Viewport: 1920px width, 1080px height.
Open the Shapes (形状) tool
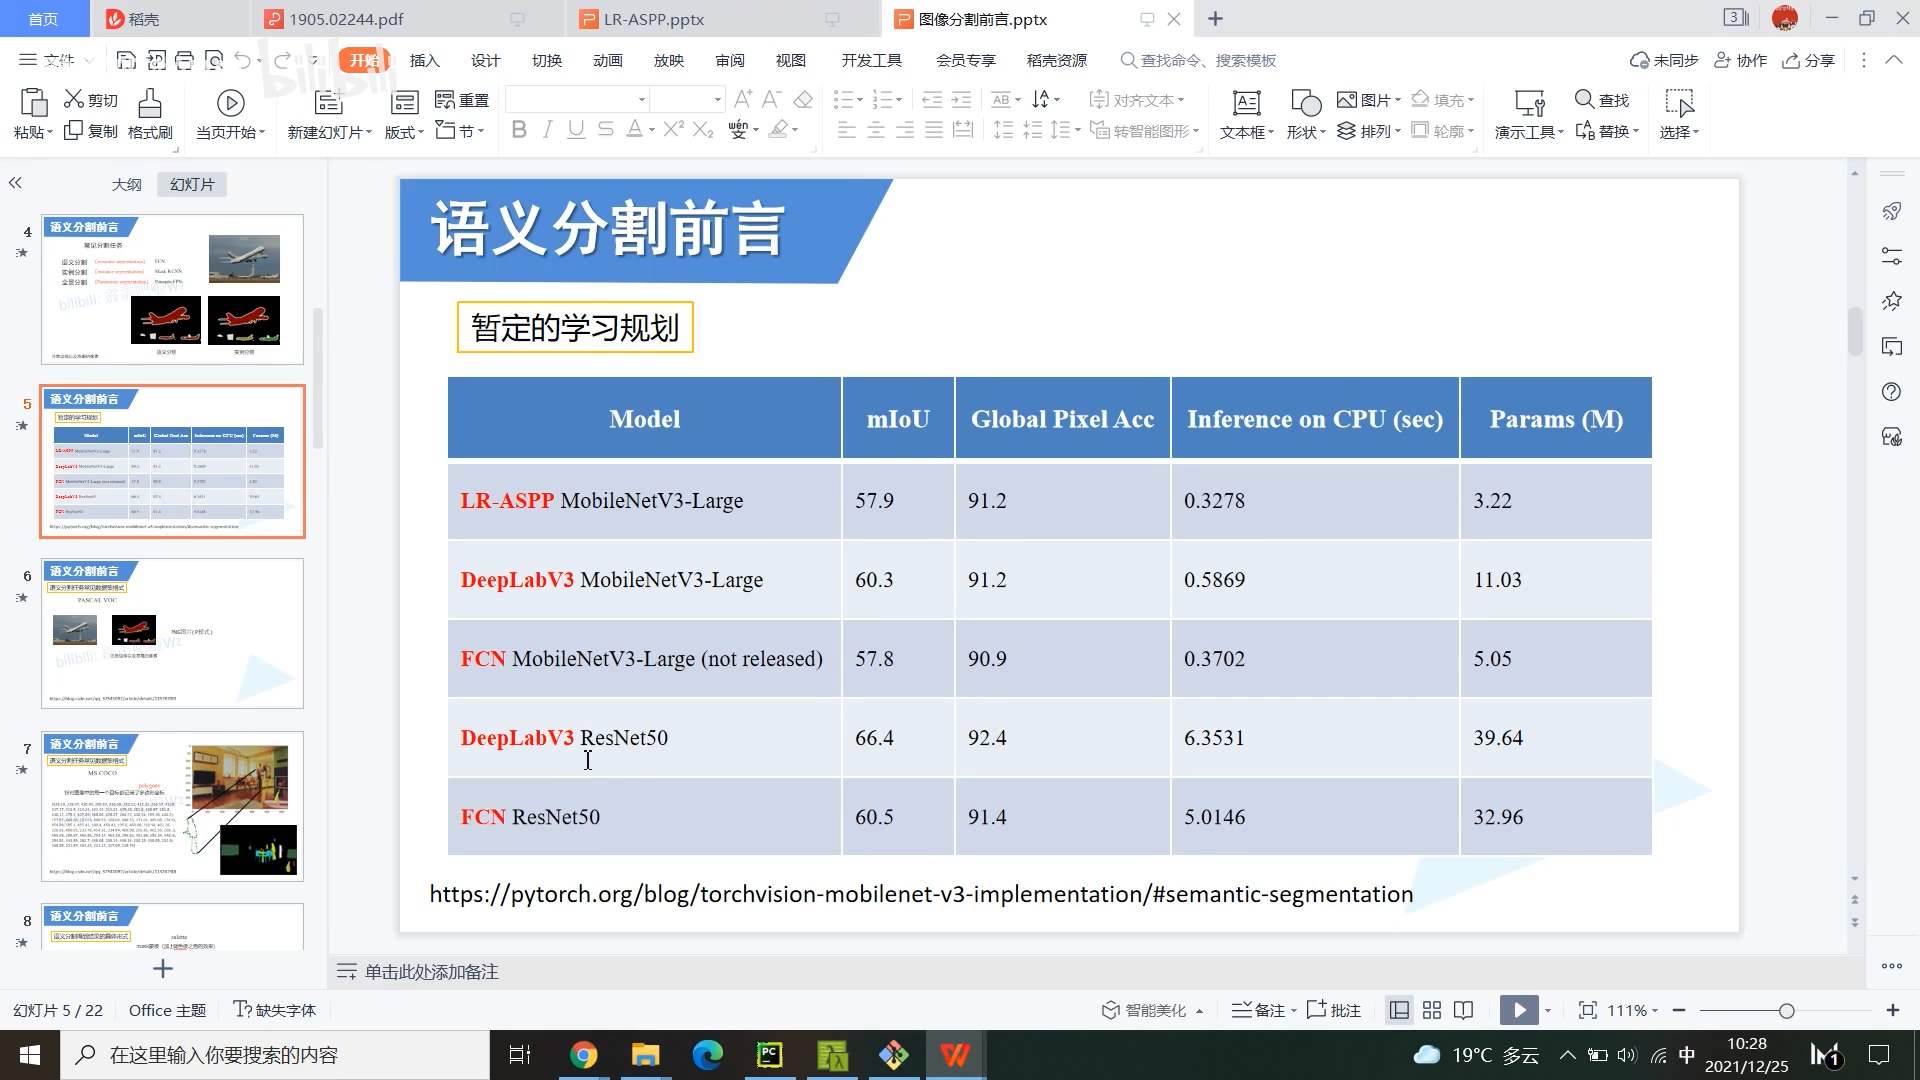coord(1305,103)
